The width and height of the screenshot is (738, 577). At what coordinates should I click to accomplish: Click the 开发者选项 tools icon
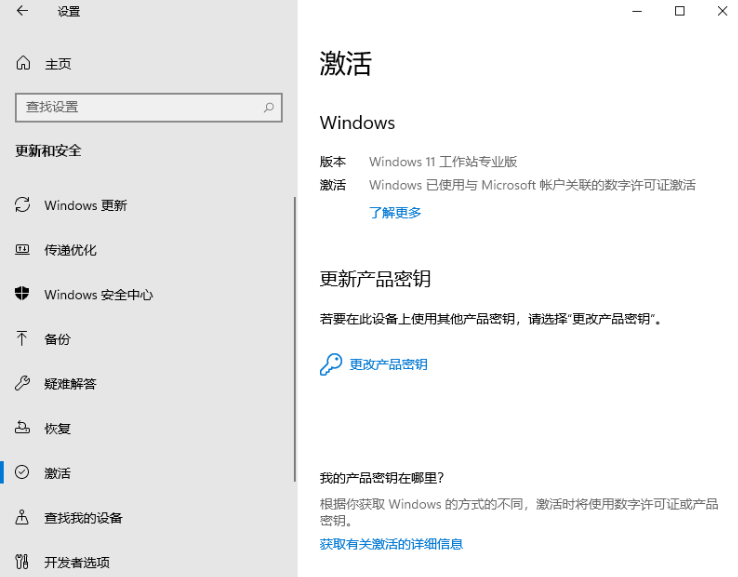(22, 561)
